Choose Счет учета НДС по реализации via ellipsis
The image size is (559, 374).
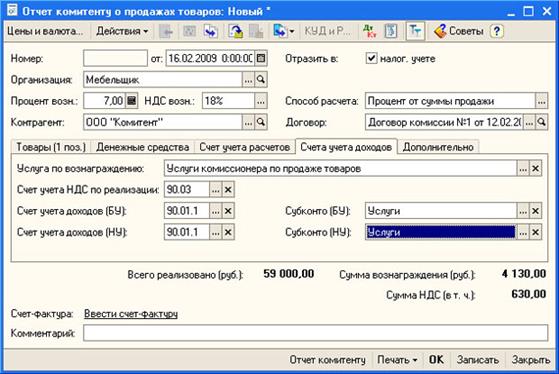pos(215,189)
